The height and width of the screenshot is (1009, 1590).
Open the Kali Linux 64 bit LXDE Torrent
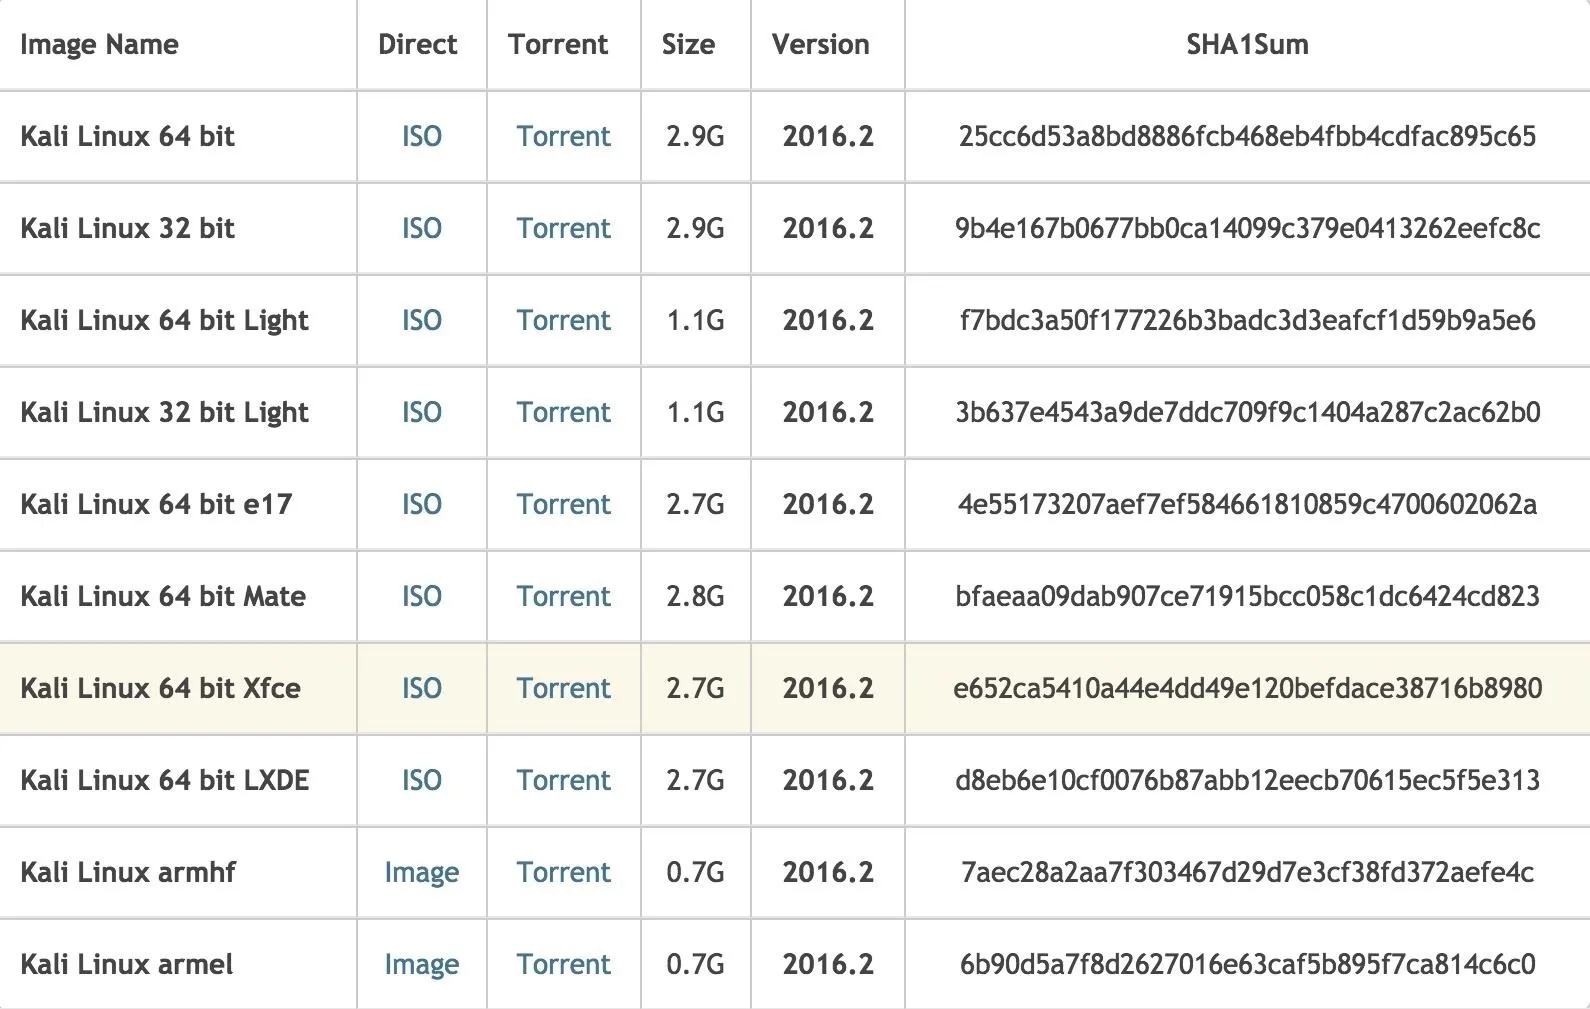pyautogui.click(x=563, y=780)
